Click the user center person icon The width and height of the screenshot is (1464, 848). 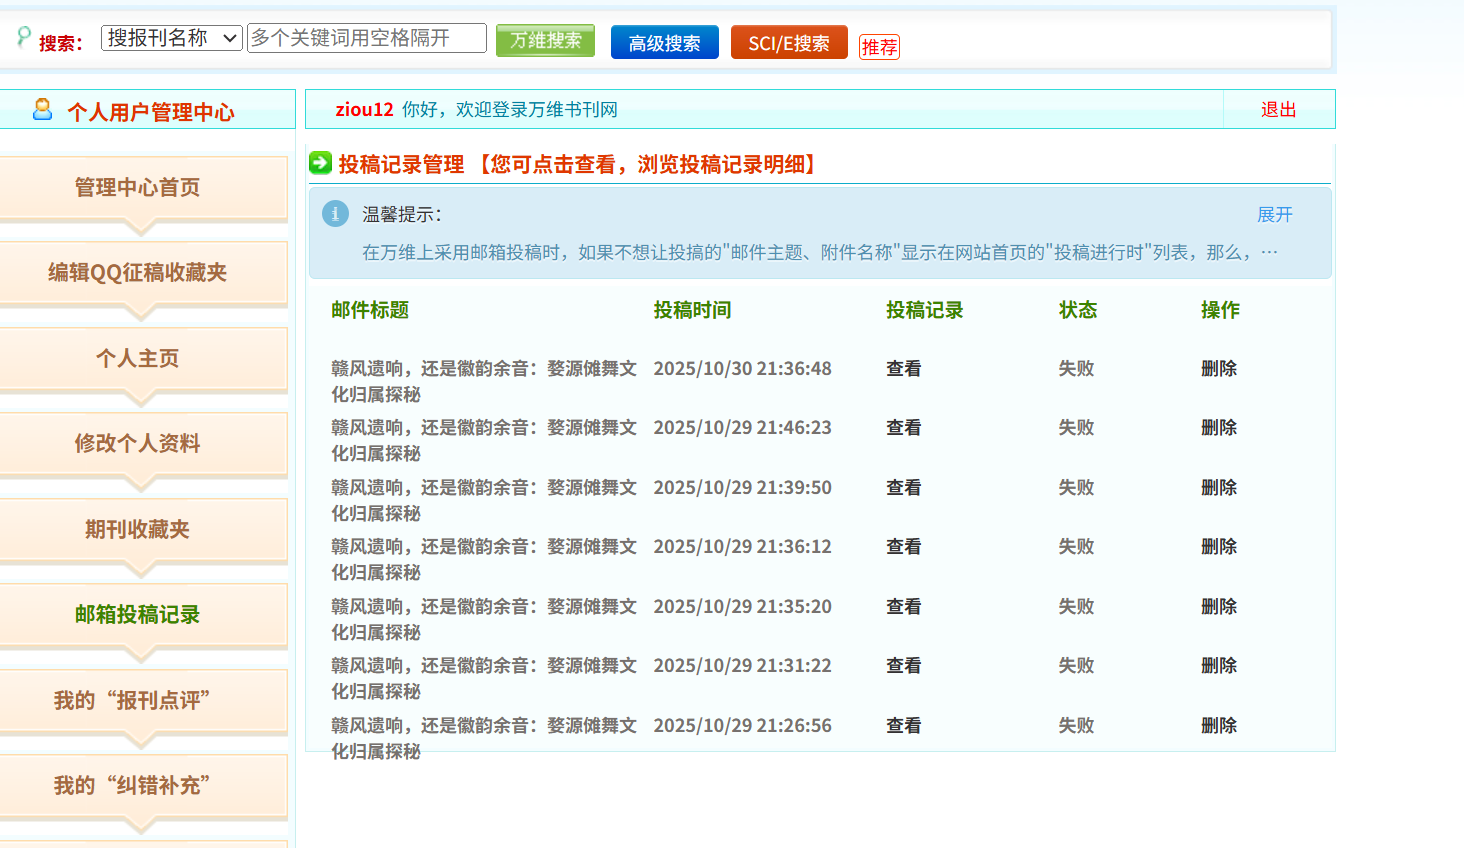coord(42,109)
